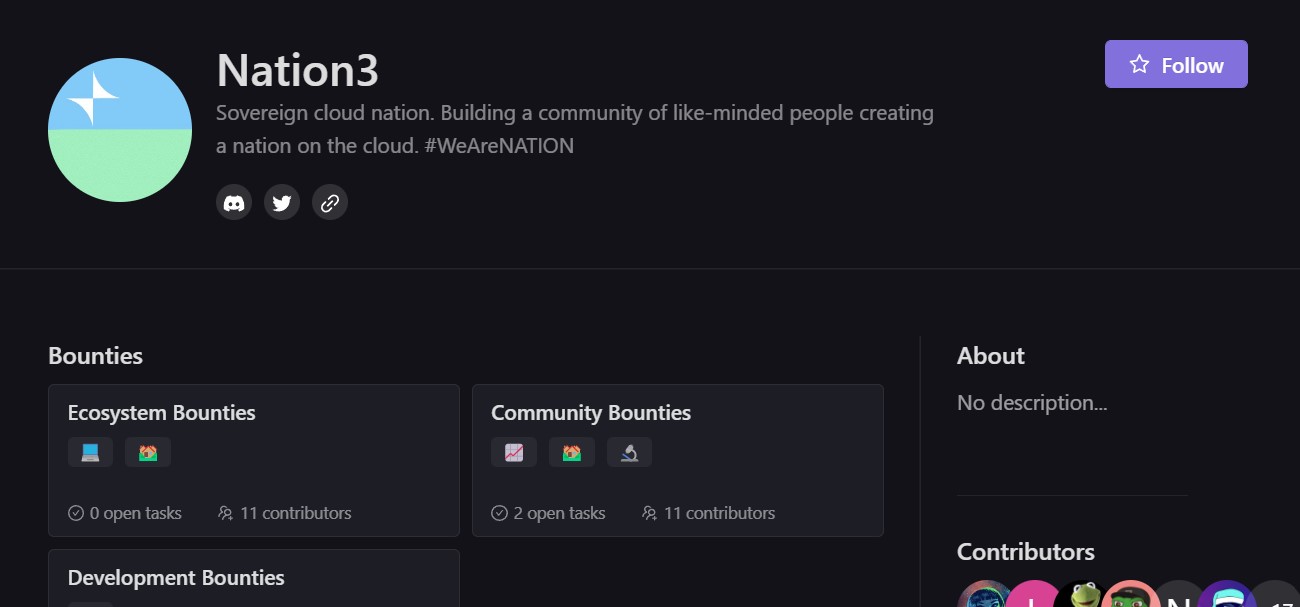Click the pink contributor avatar
1300x607 pixels.
point(1034,597)
